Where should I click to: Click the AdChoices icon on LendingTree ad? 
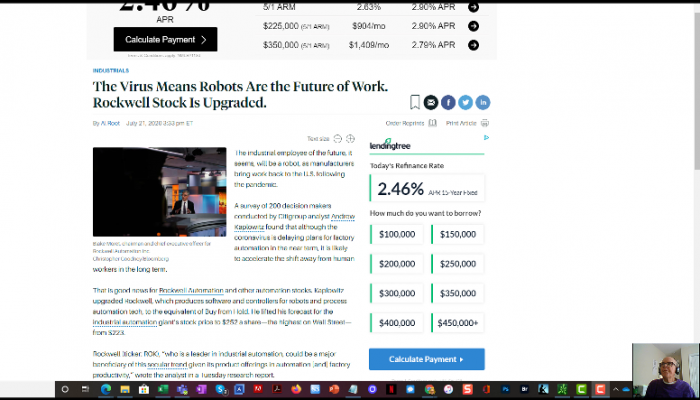coord(486,138)
